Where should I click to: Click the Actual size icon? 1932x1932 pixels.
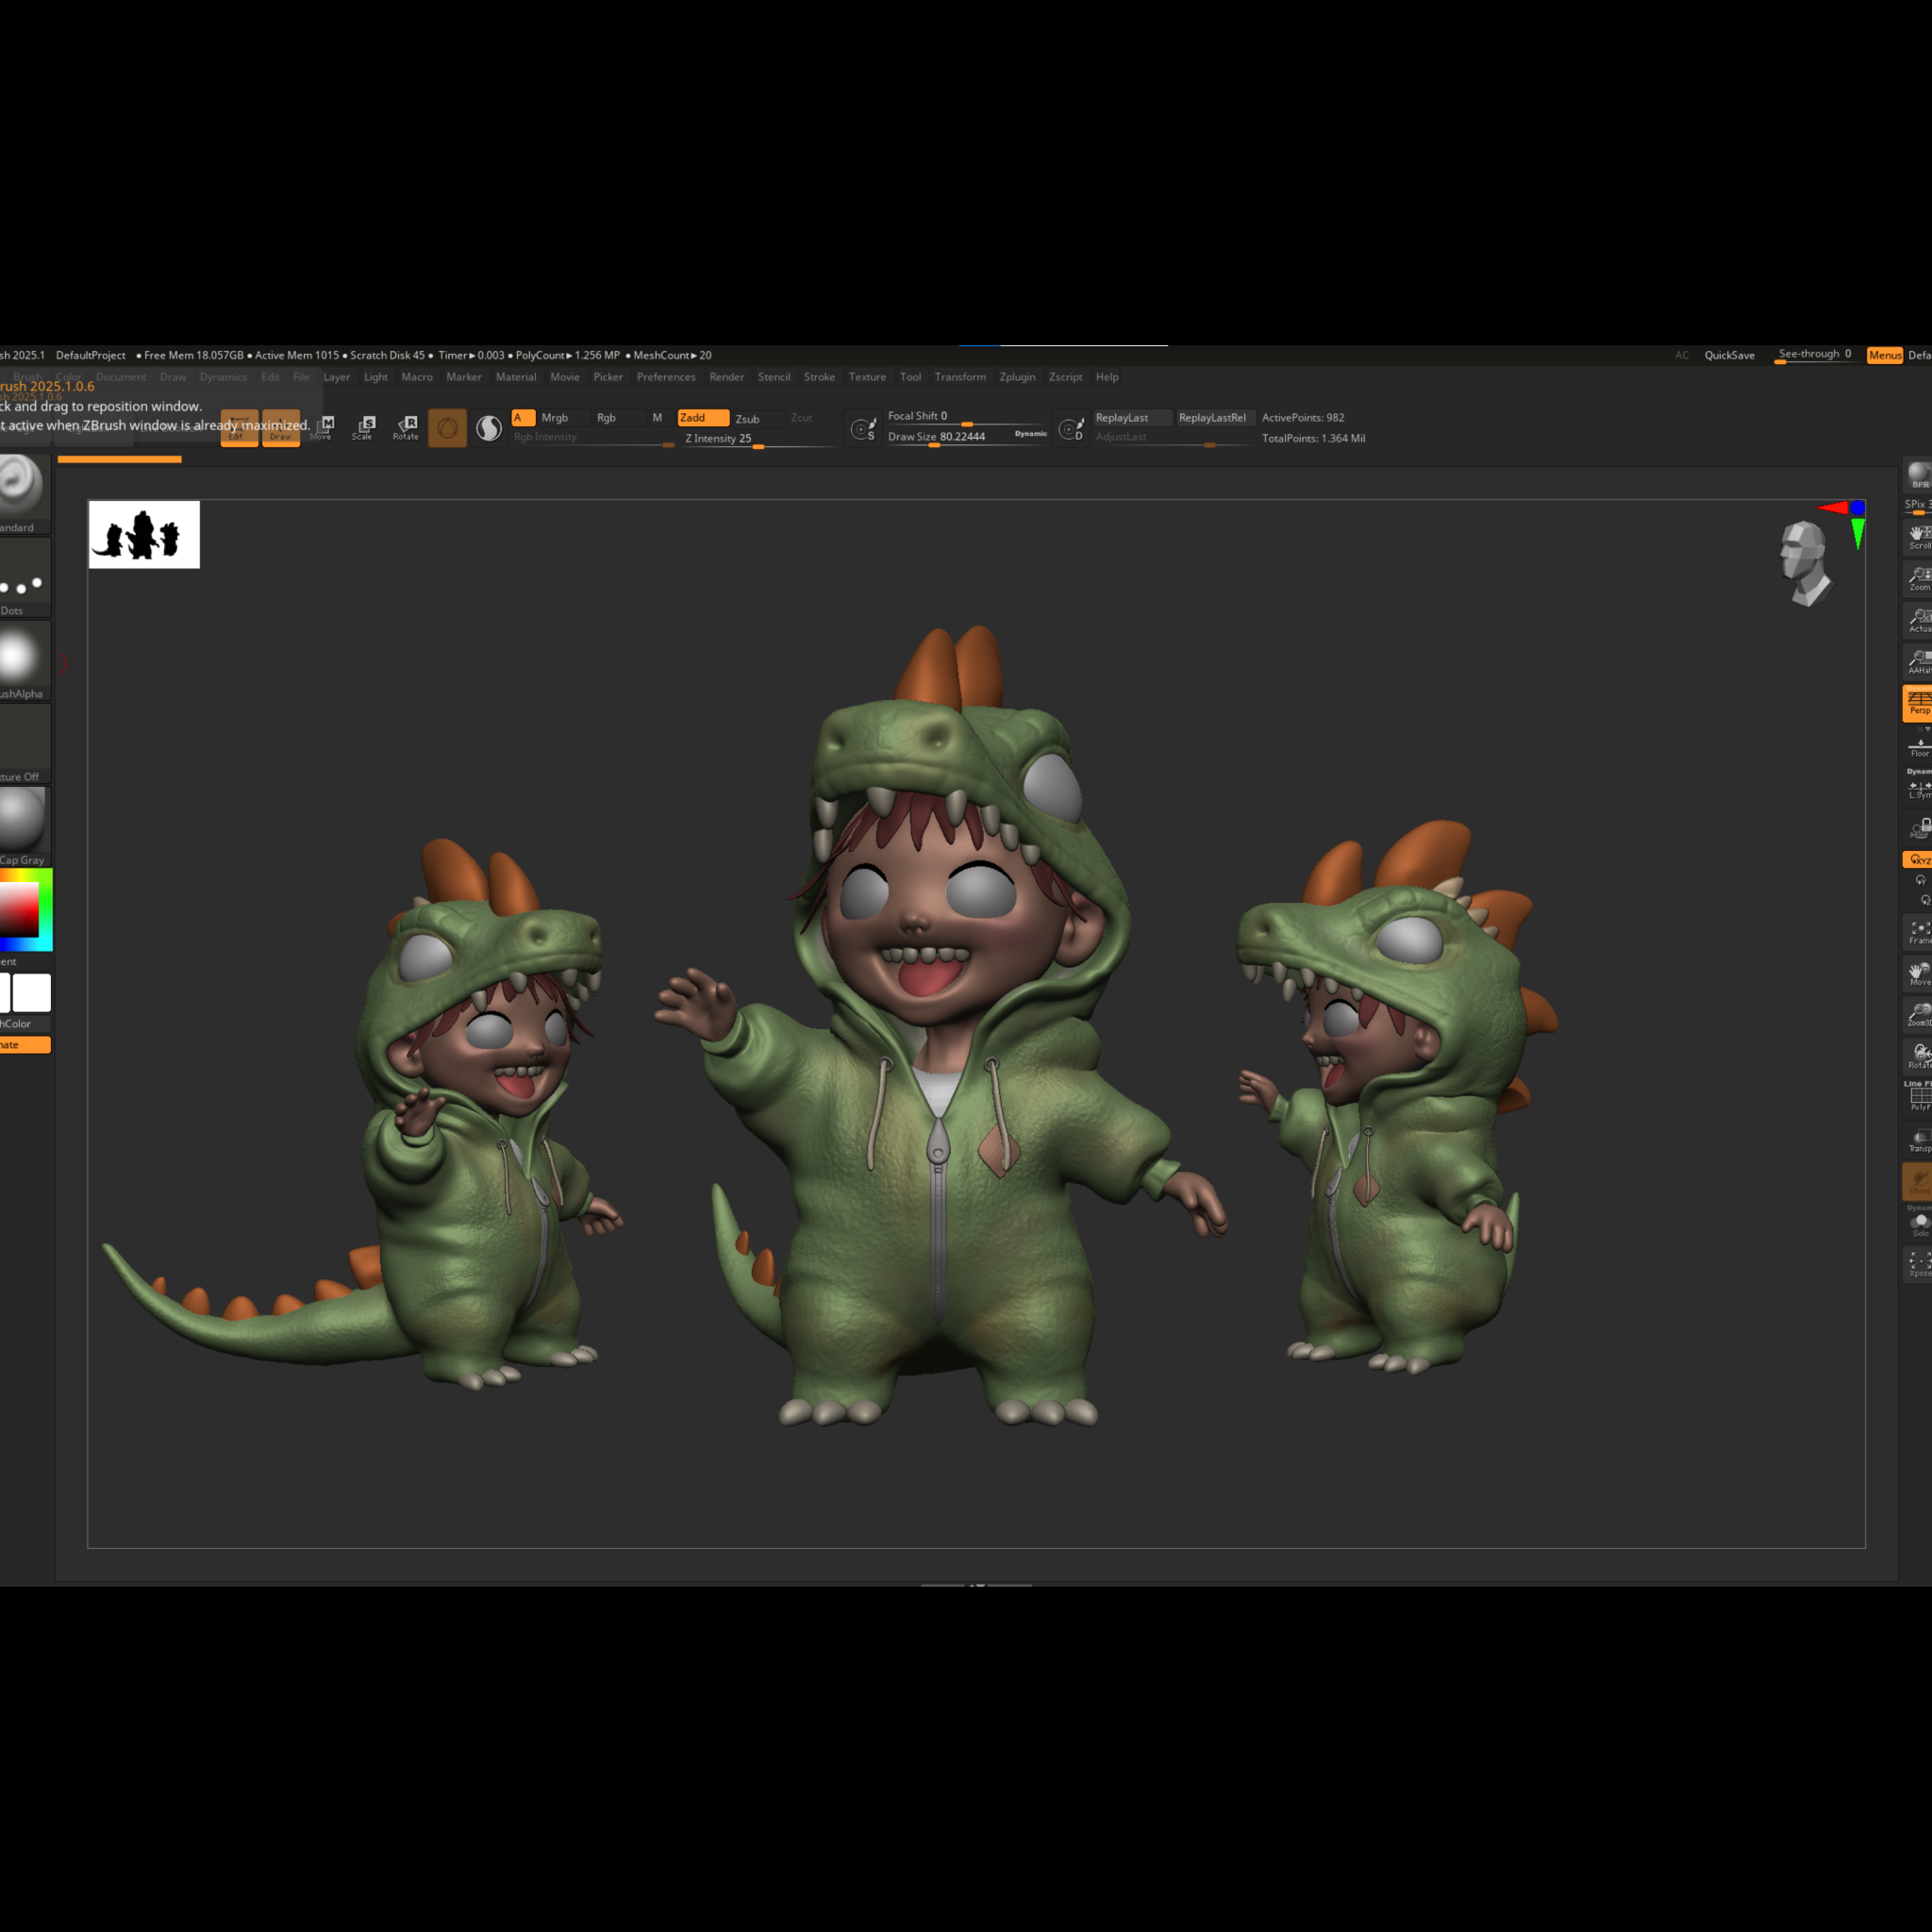click(x=1918, y=620)
